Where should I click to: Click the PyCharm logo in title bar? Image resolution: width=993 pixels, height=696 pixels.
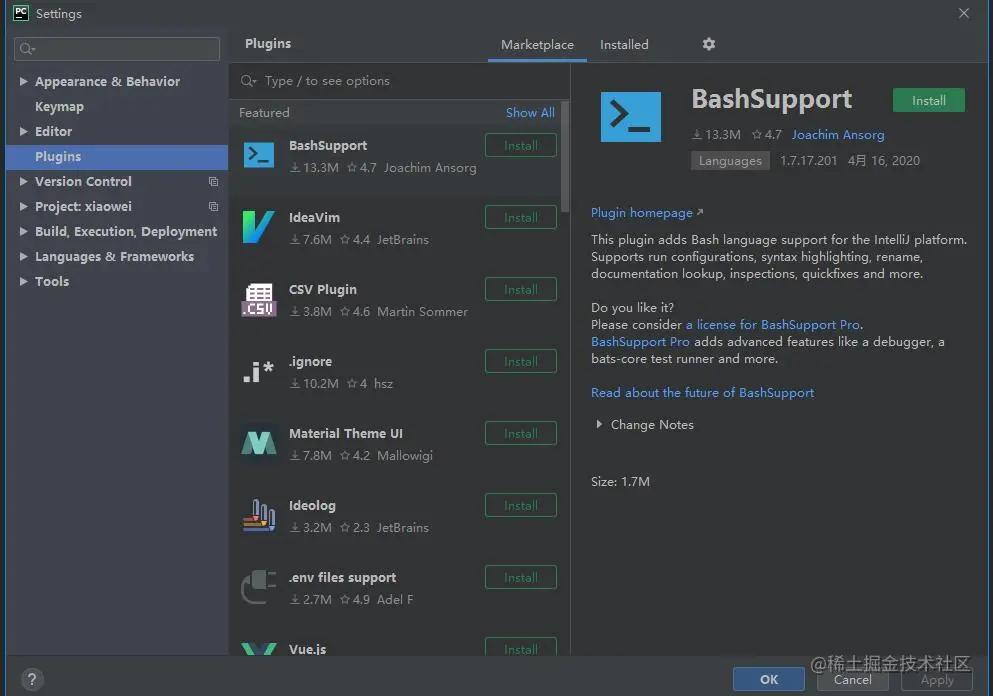point(21,13)
